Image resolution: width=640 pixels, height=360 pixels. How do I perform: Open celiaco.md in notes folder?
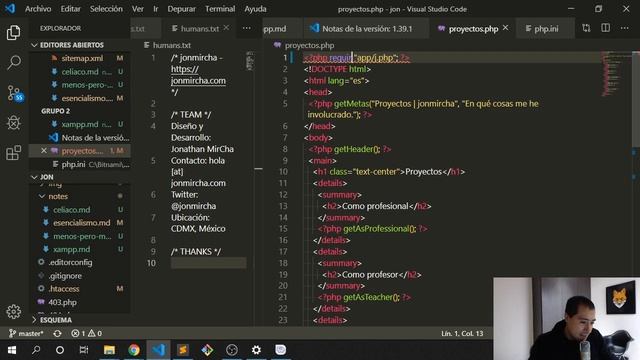[x=72, y=210]
